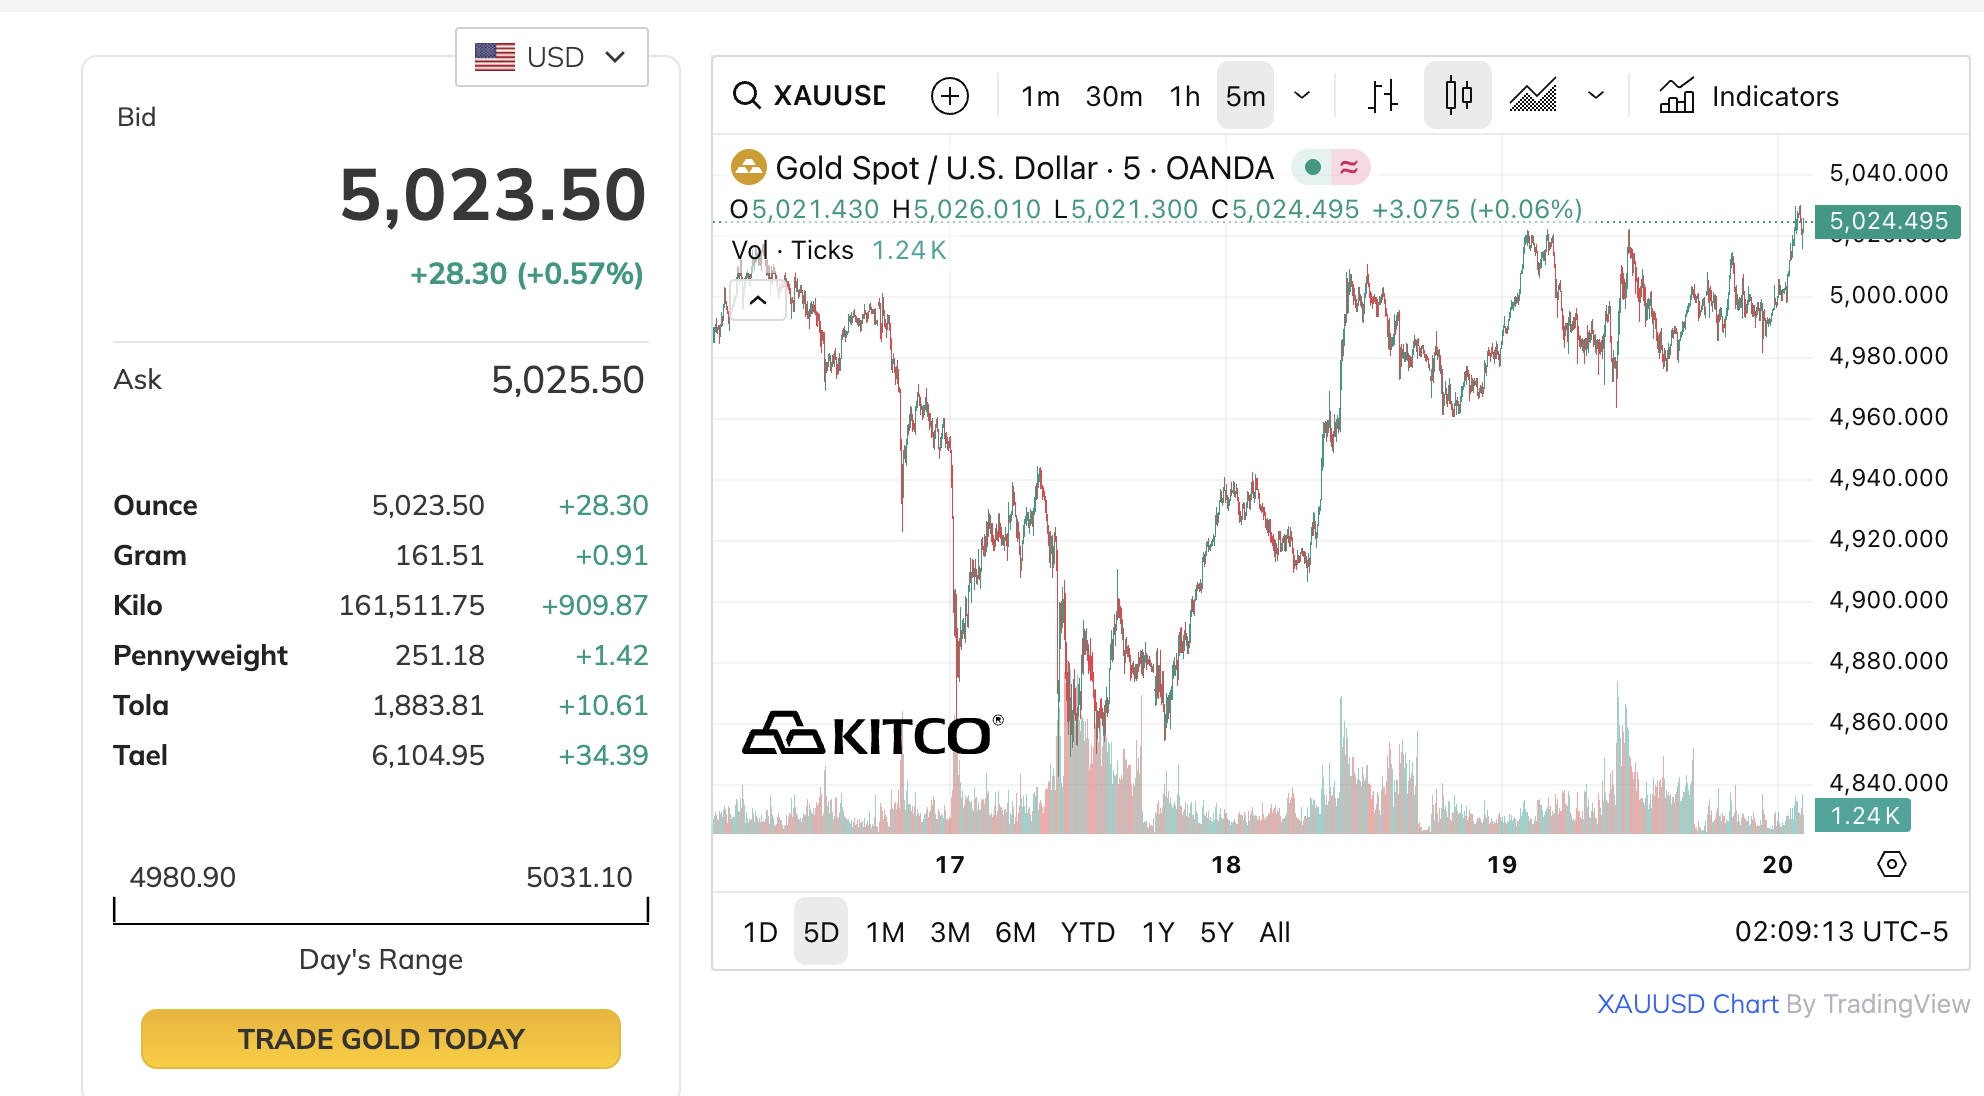1984x1096 pixels.
Task: Expand the chart style dropdown arrow
Action: [x=1596, y=96]
